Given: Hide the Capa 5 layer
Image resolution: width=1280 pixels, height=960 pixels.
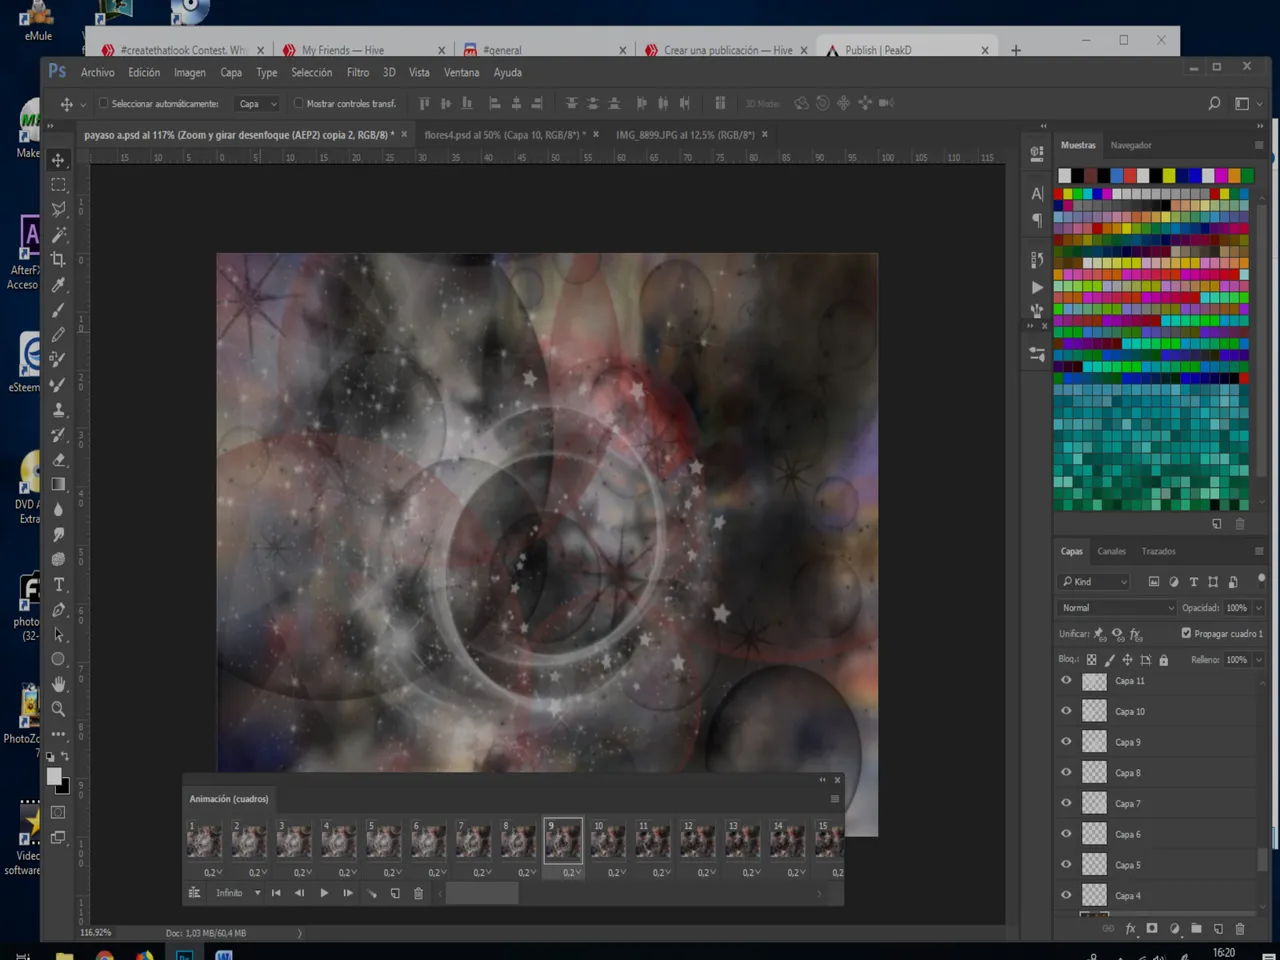Looking at the screenshot, I should coord(1066,865).
